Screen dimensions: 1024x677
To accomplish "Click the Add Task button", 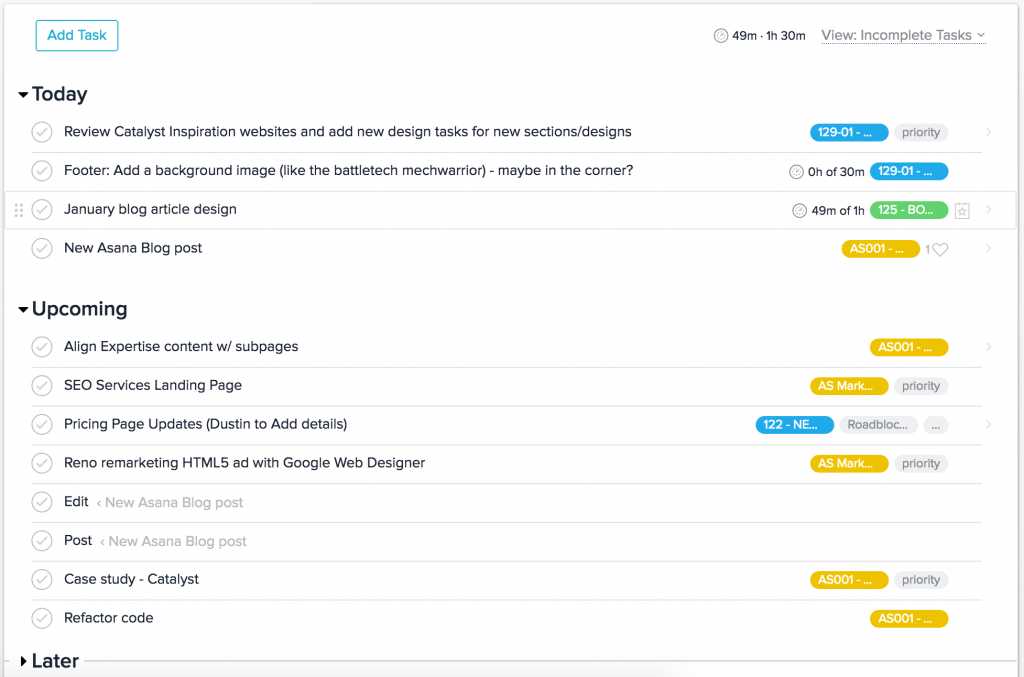I will point(76,35).
